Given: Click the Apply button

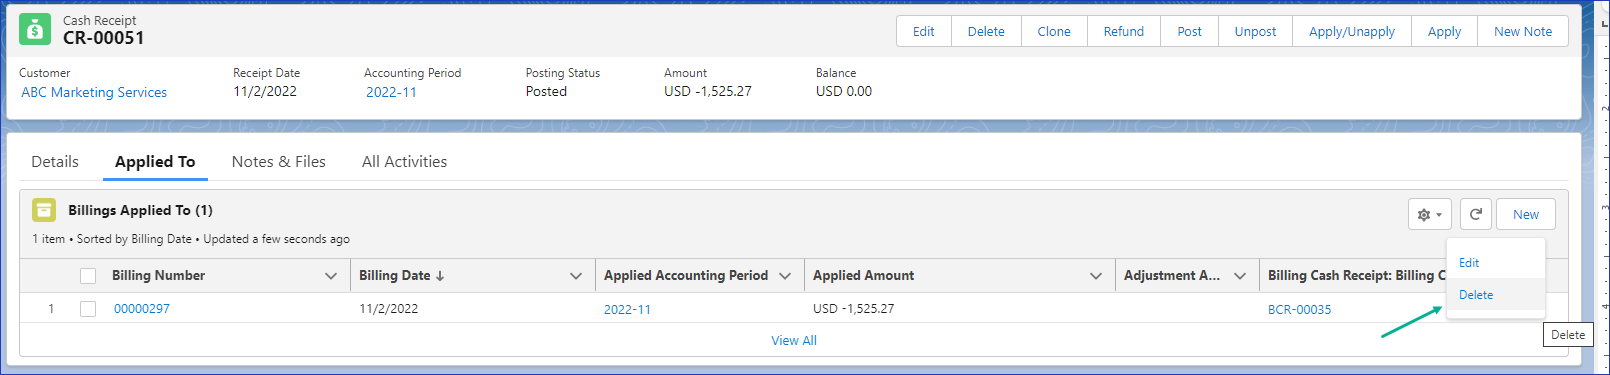Looking at the screenshot, I should pos(1444,31).
